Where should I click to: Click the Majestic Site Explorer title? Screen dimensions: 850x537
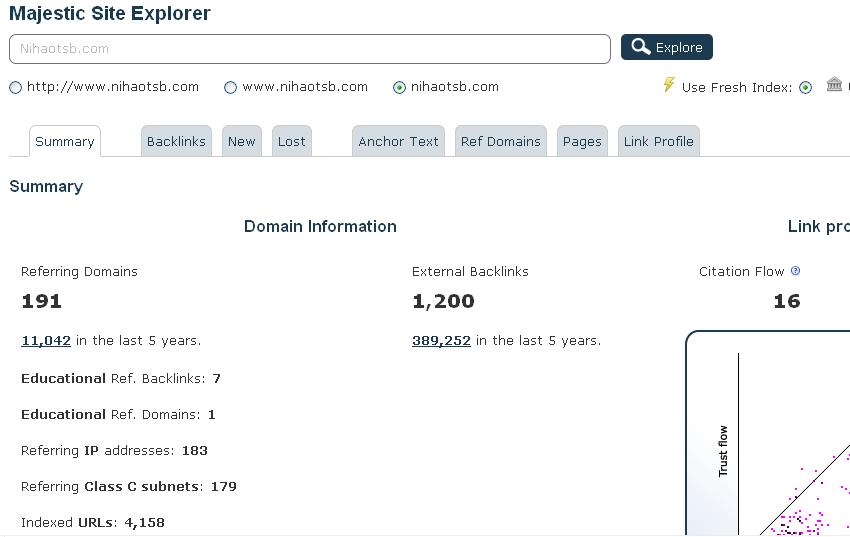click(110, 14)
